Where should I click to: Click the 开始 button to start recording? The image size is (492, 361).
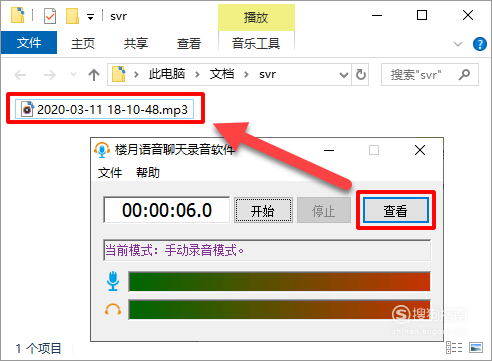tap(263, 210)
